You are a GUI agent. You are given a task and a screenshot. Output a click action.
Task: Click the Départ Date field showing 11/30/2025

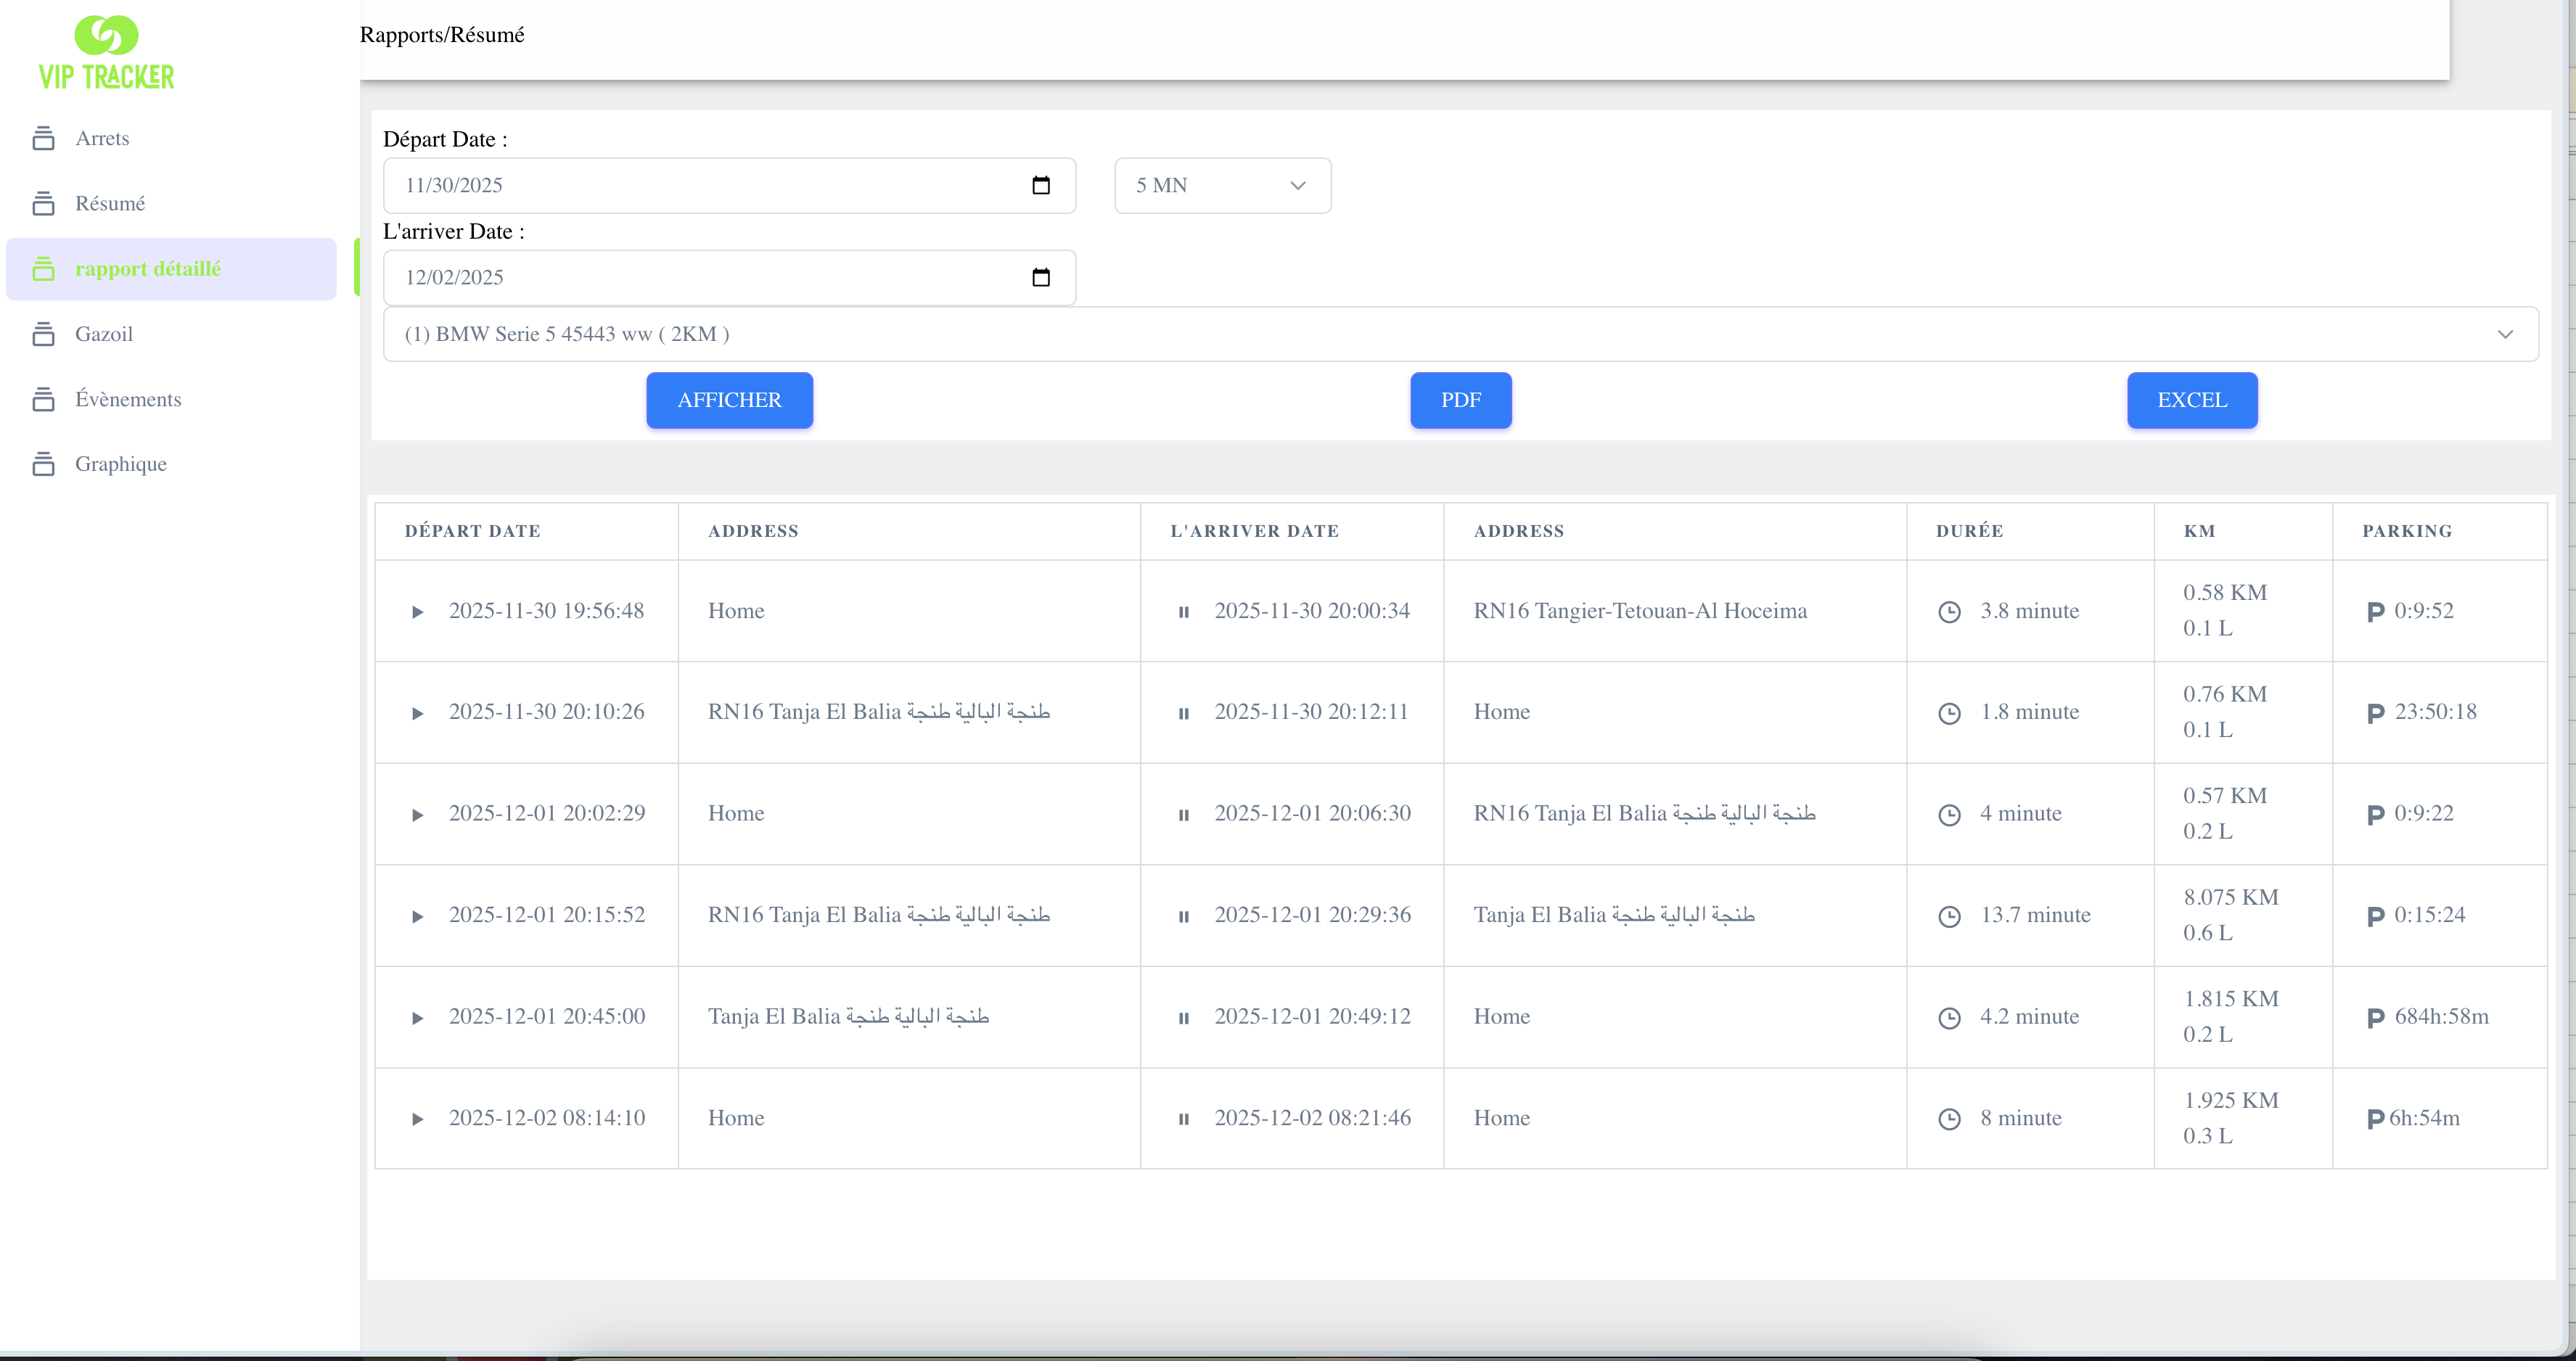[x=700, y=185]
